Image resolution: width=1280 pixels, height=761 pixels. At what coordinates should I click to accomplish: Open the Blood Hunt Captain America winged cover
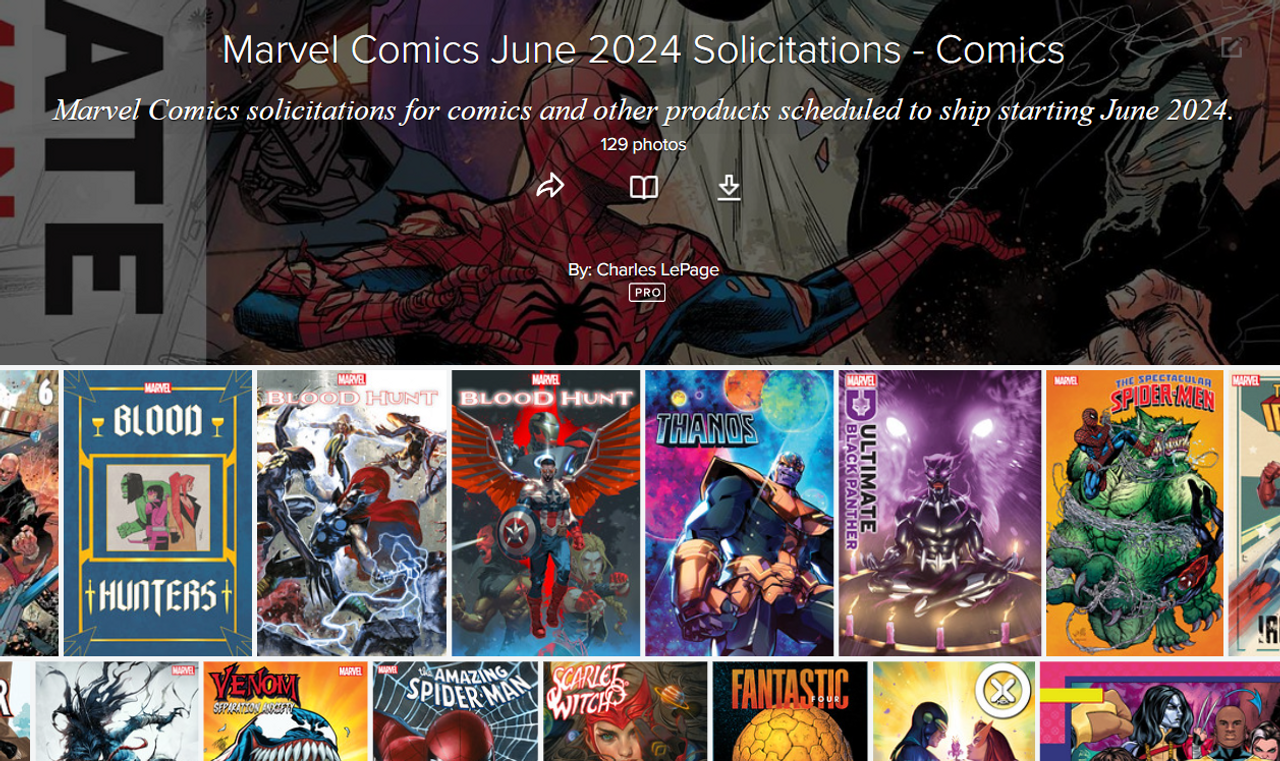[546, 513]
